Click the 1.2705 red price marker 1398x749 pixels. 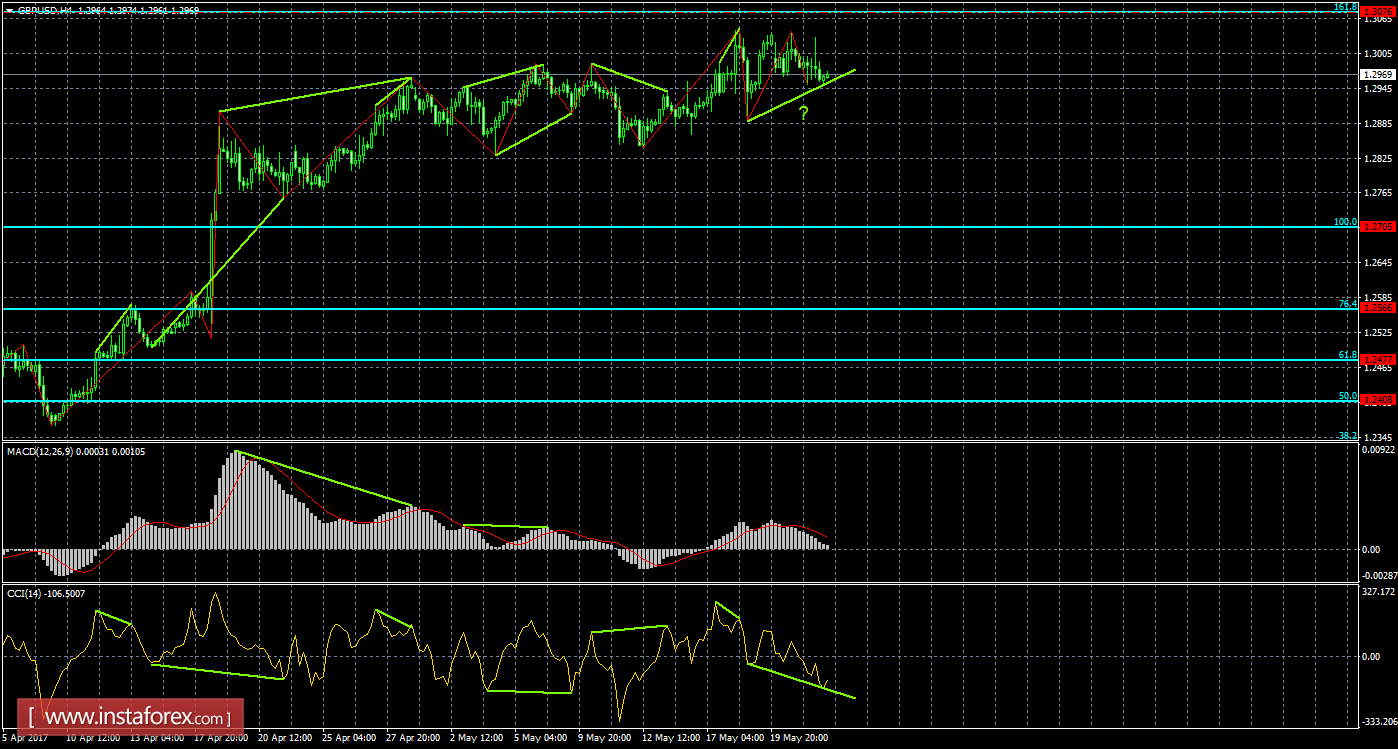(x=1378, y=227)
